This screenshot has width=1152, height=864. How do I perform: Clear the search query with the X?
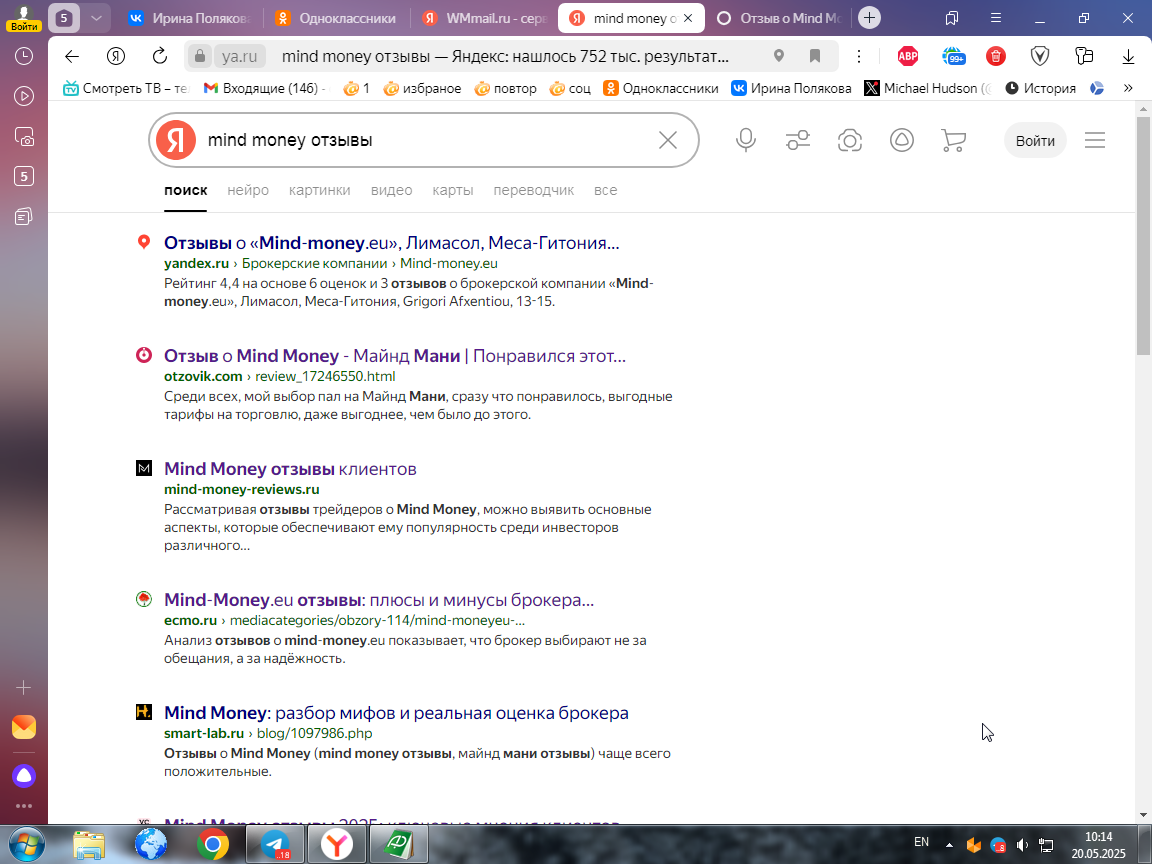coord(667,140)
